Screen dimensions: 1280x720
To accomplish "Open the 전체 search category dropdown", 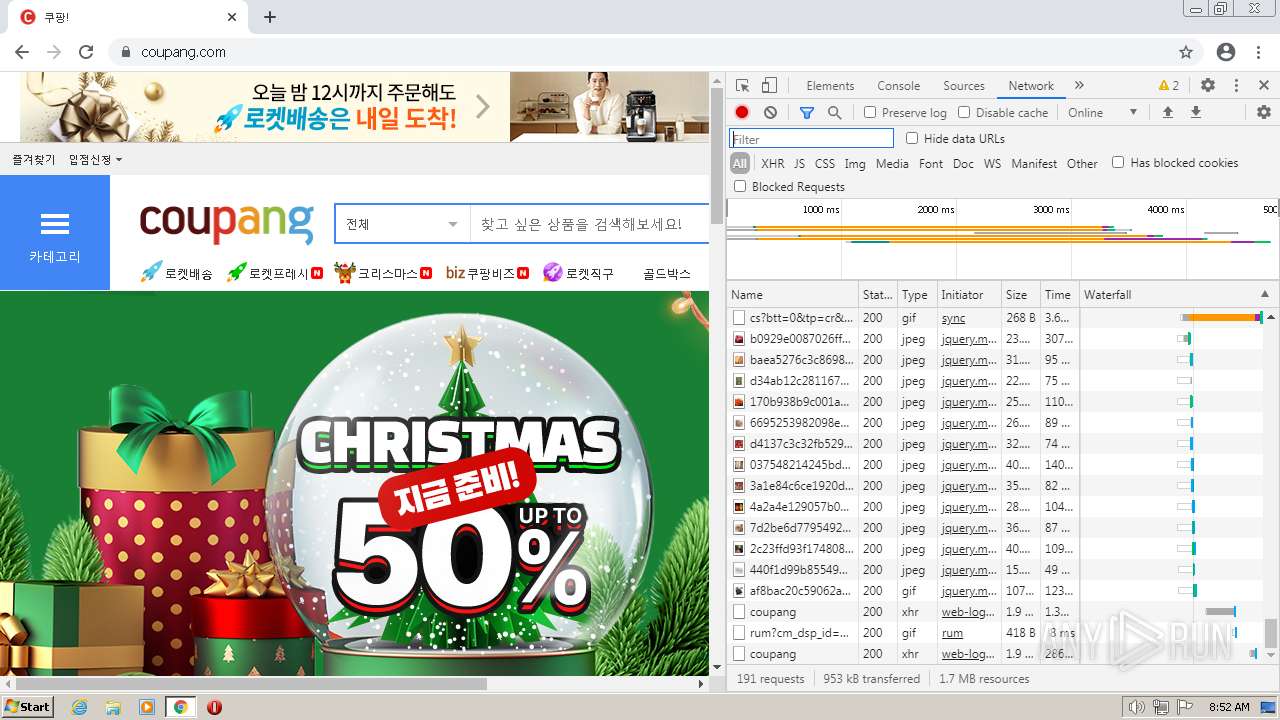I will (402, 224).
